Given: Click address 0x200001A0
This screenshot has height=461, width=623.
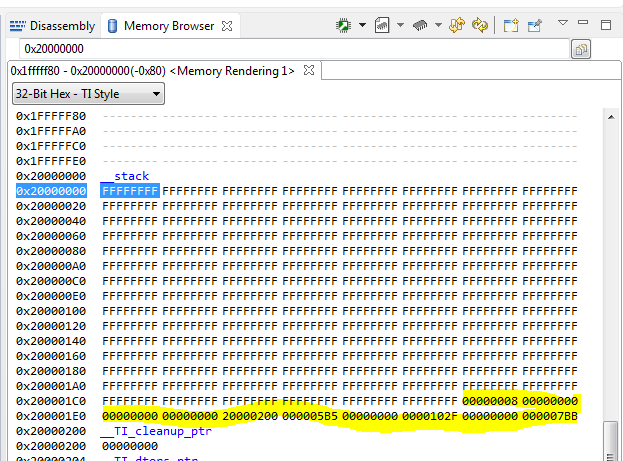Looking at the screenshot, I should click(51, 386).
